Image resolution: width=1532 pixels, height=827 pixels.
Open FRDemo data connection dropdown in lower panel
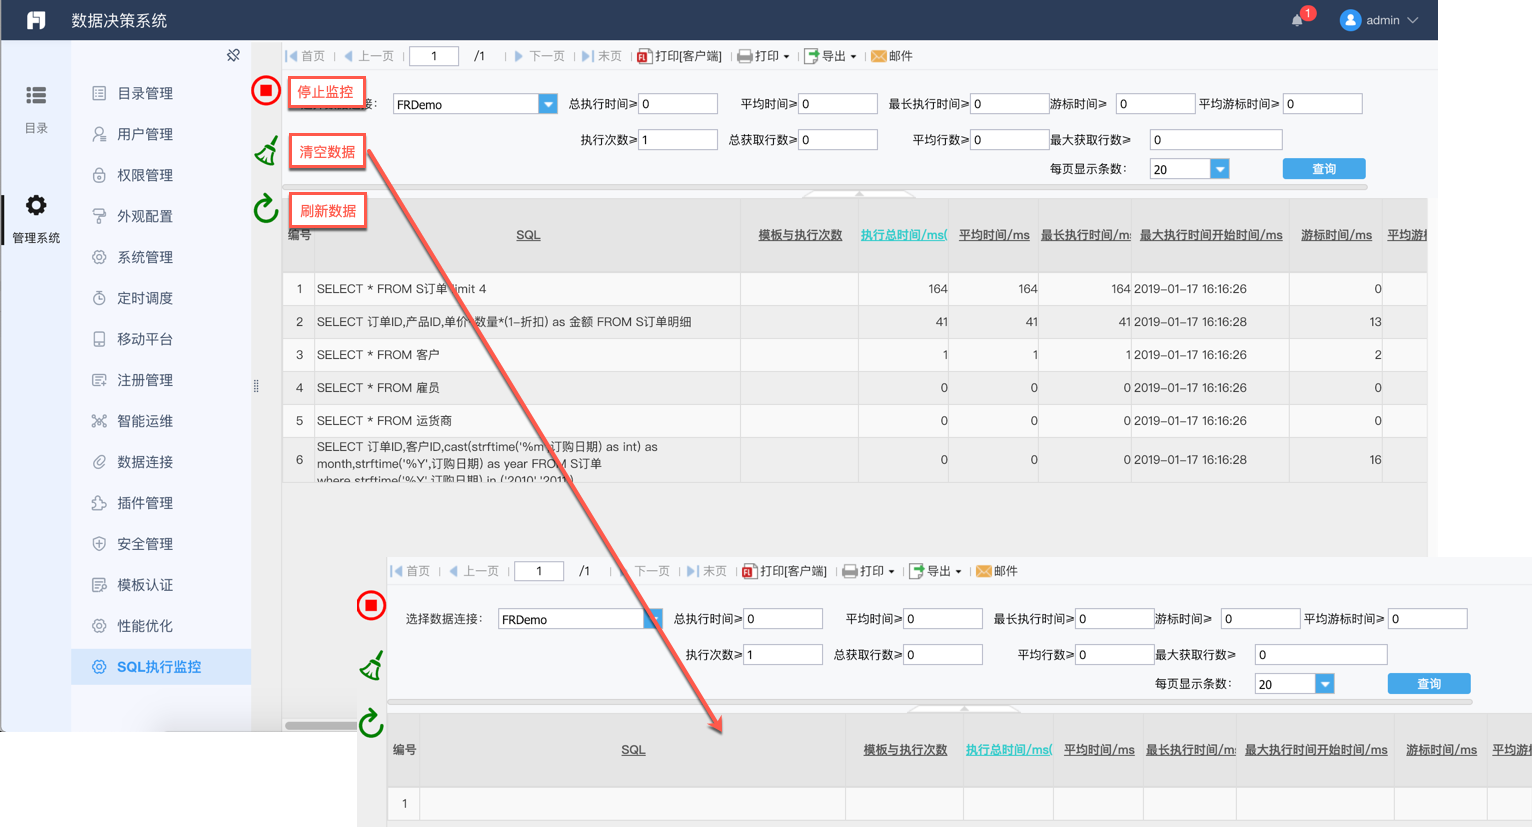coord(653,619)
